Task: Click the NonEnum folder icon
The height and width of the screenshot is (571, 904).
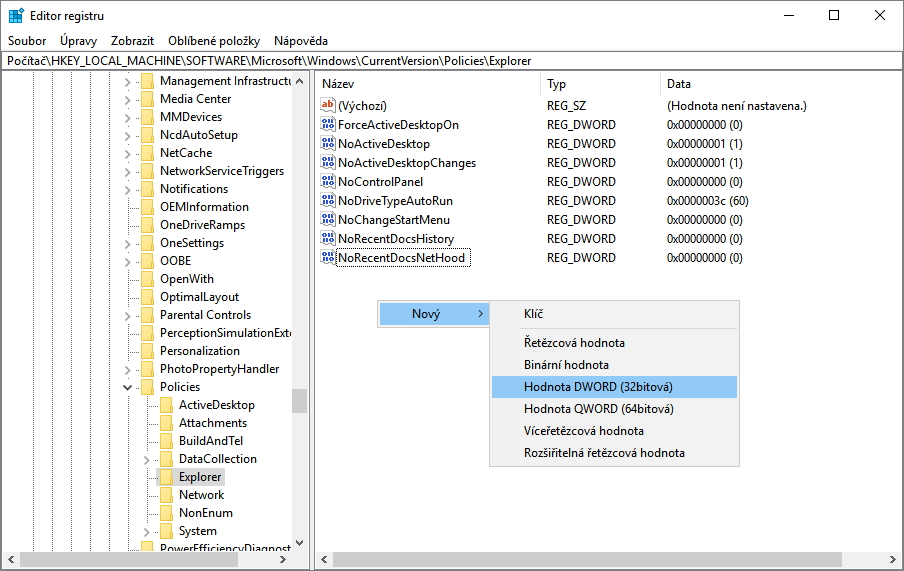Action: coord(166,512)
